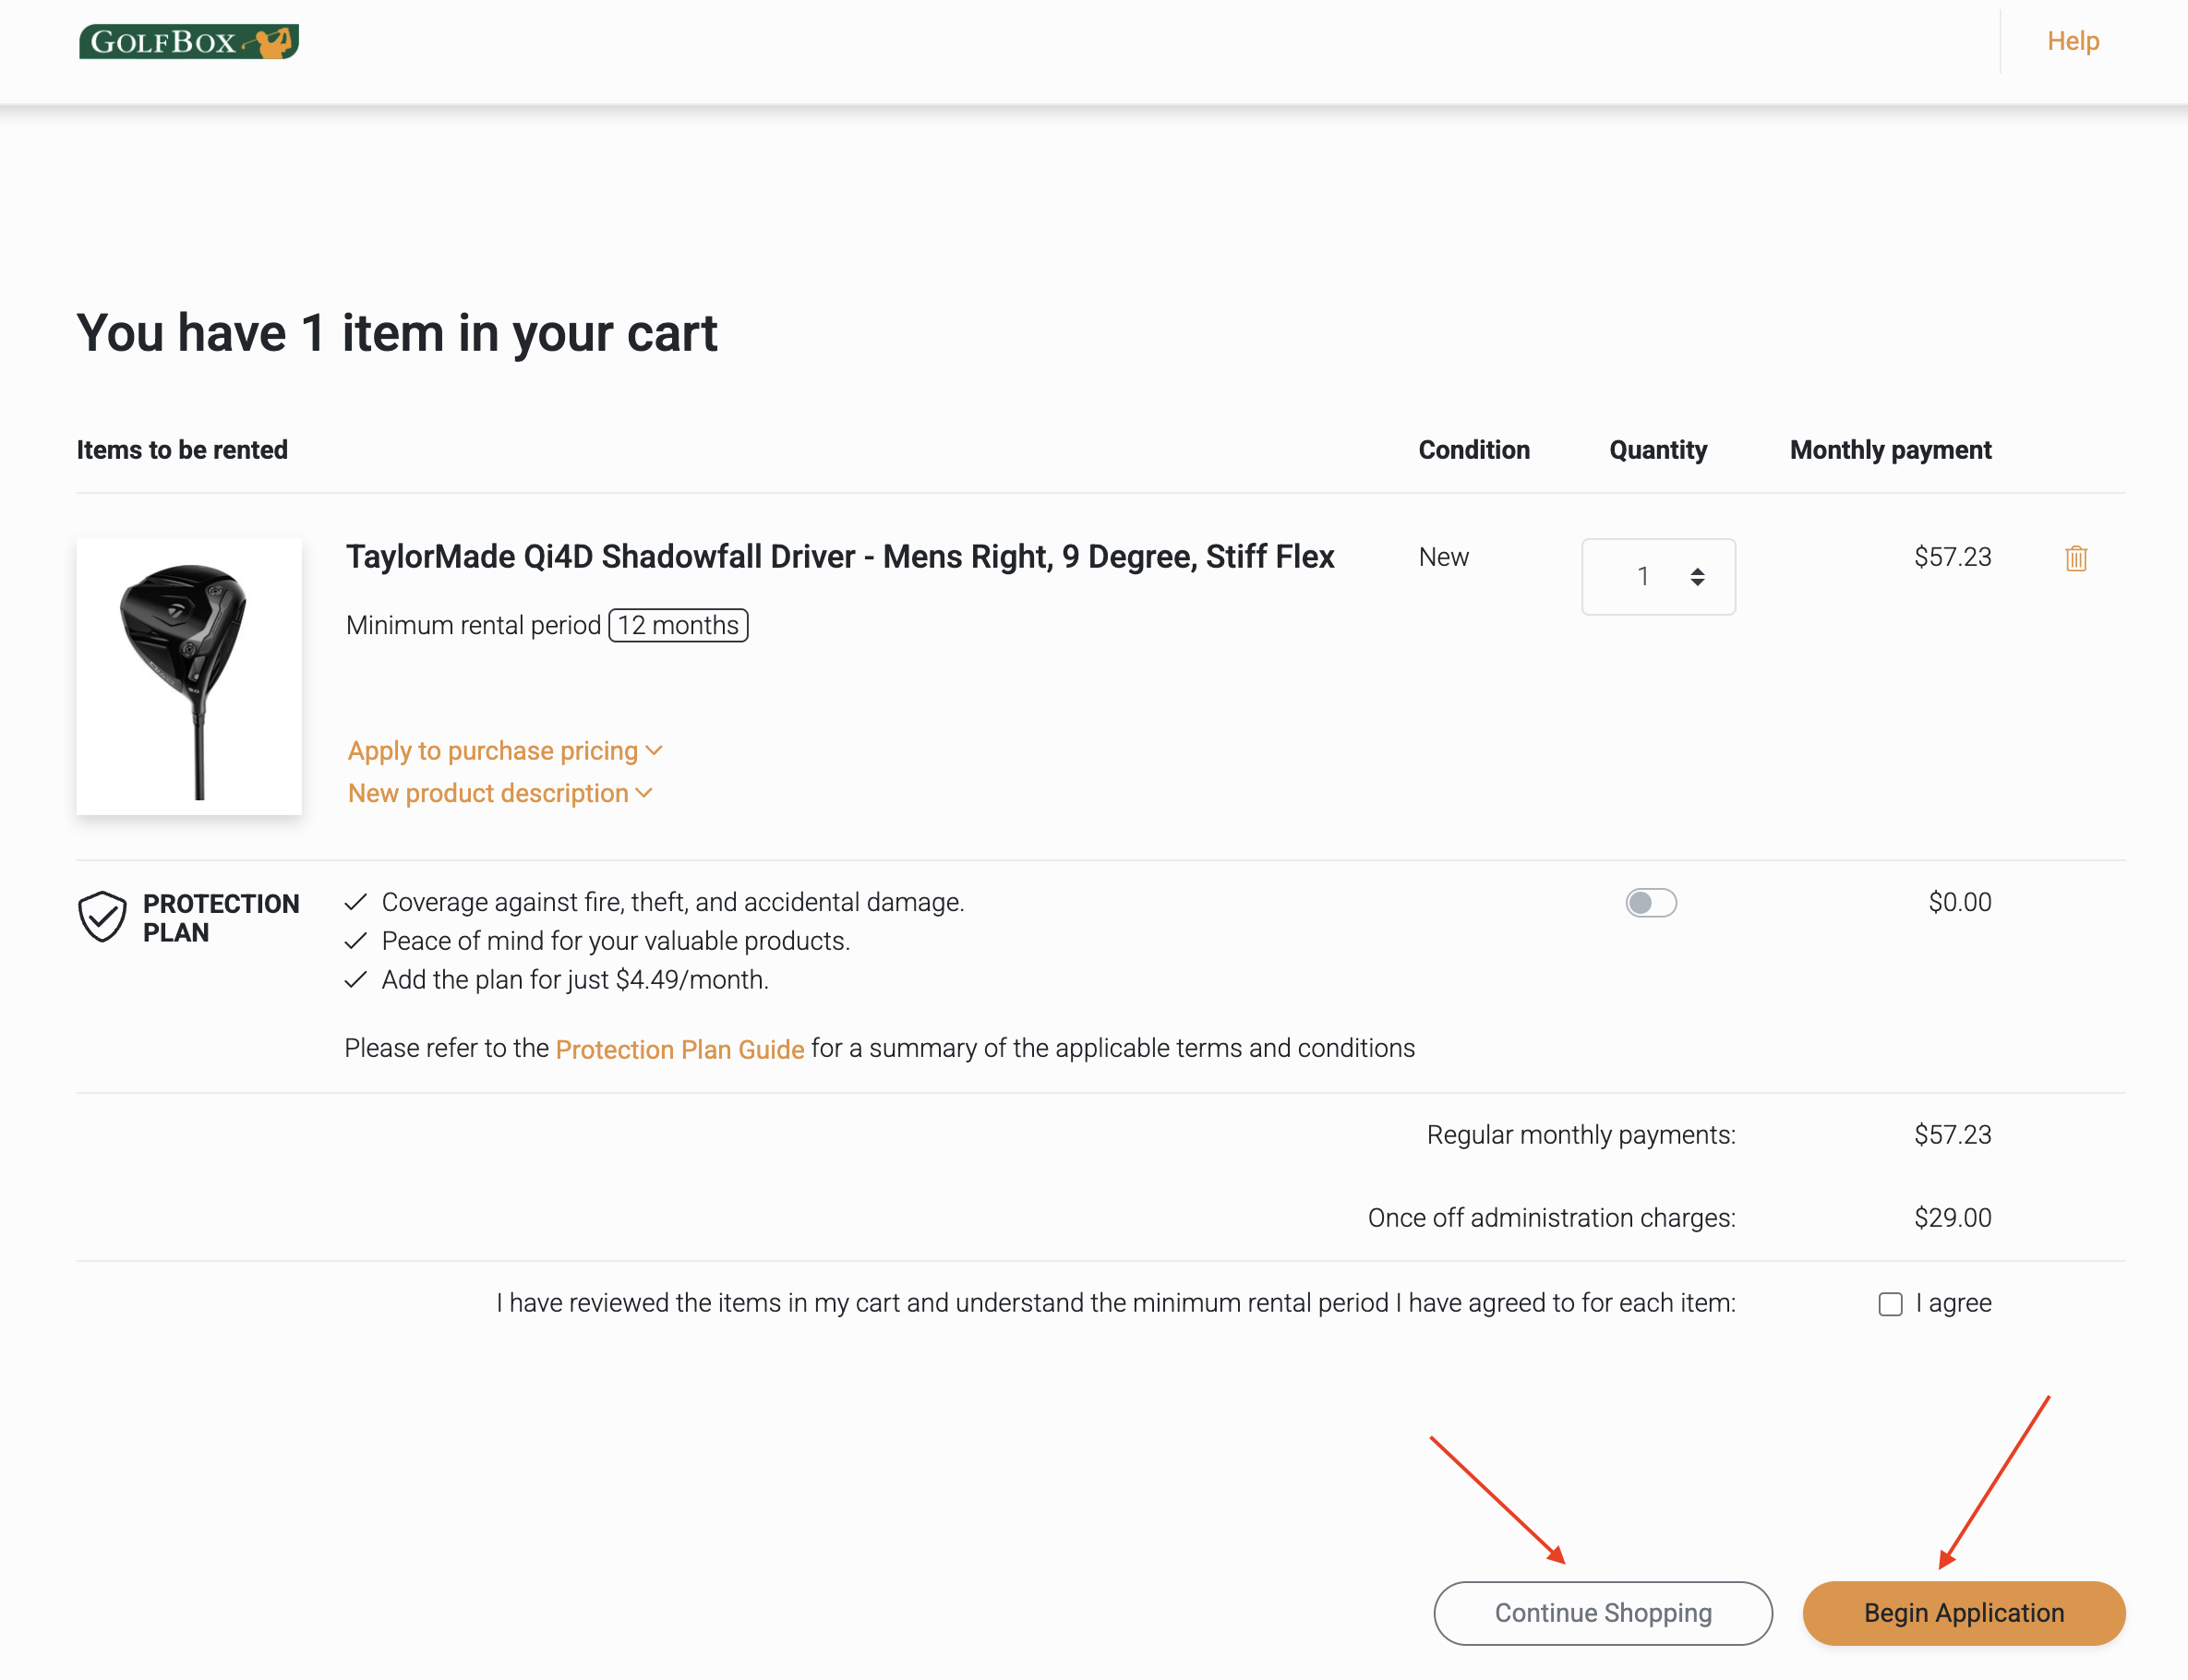The image size is (2188, 1680).
Task: Click the Monthly payment column header
Action: coord(1890,450)
